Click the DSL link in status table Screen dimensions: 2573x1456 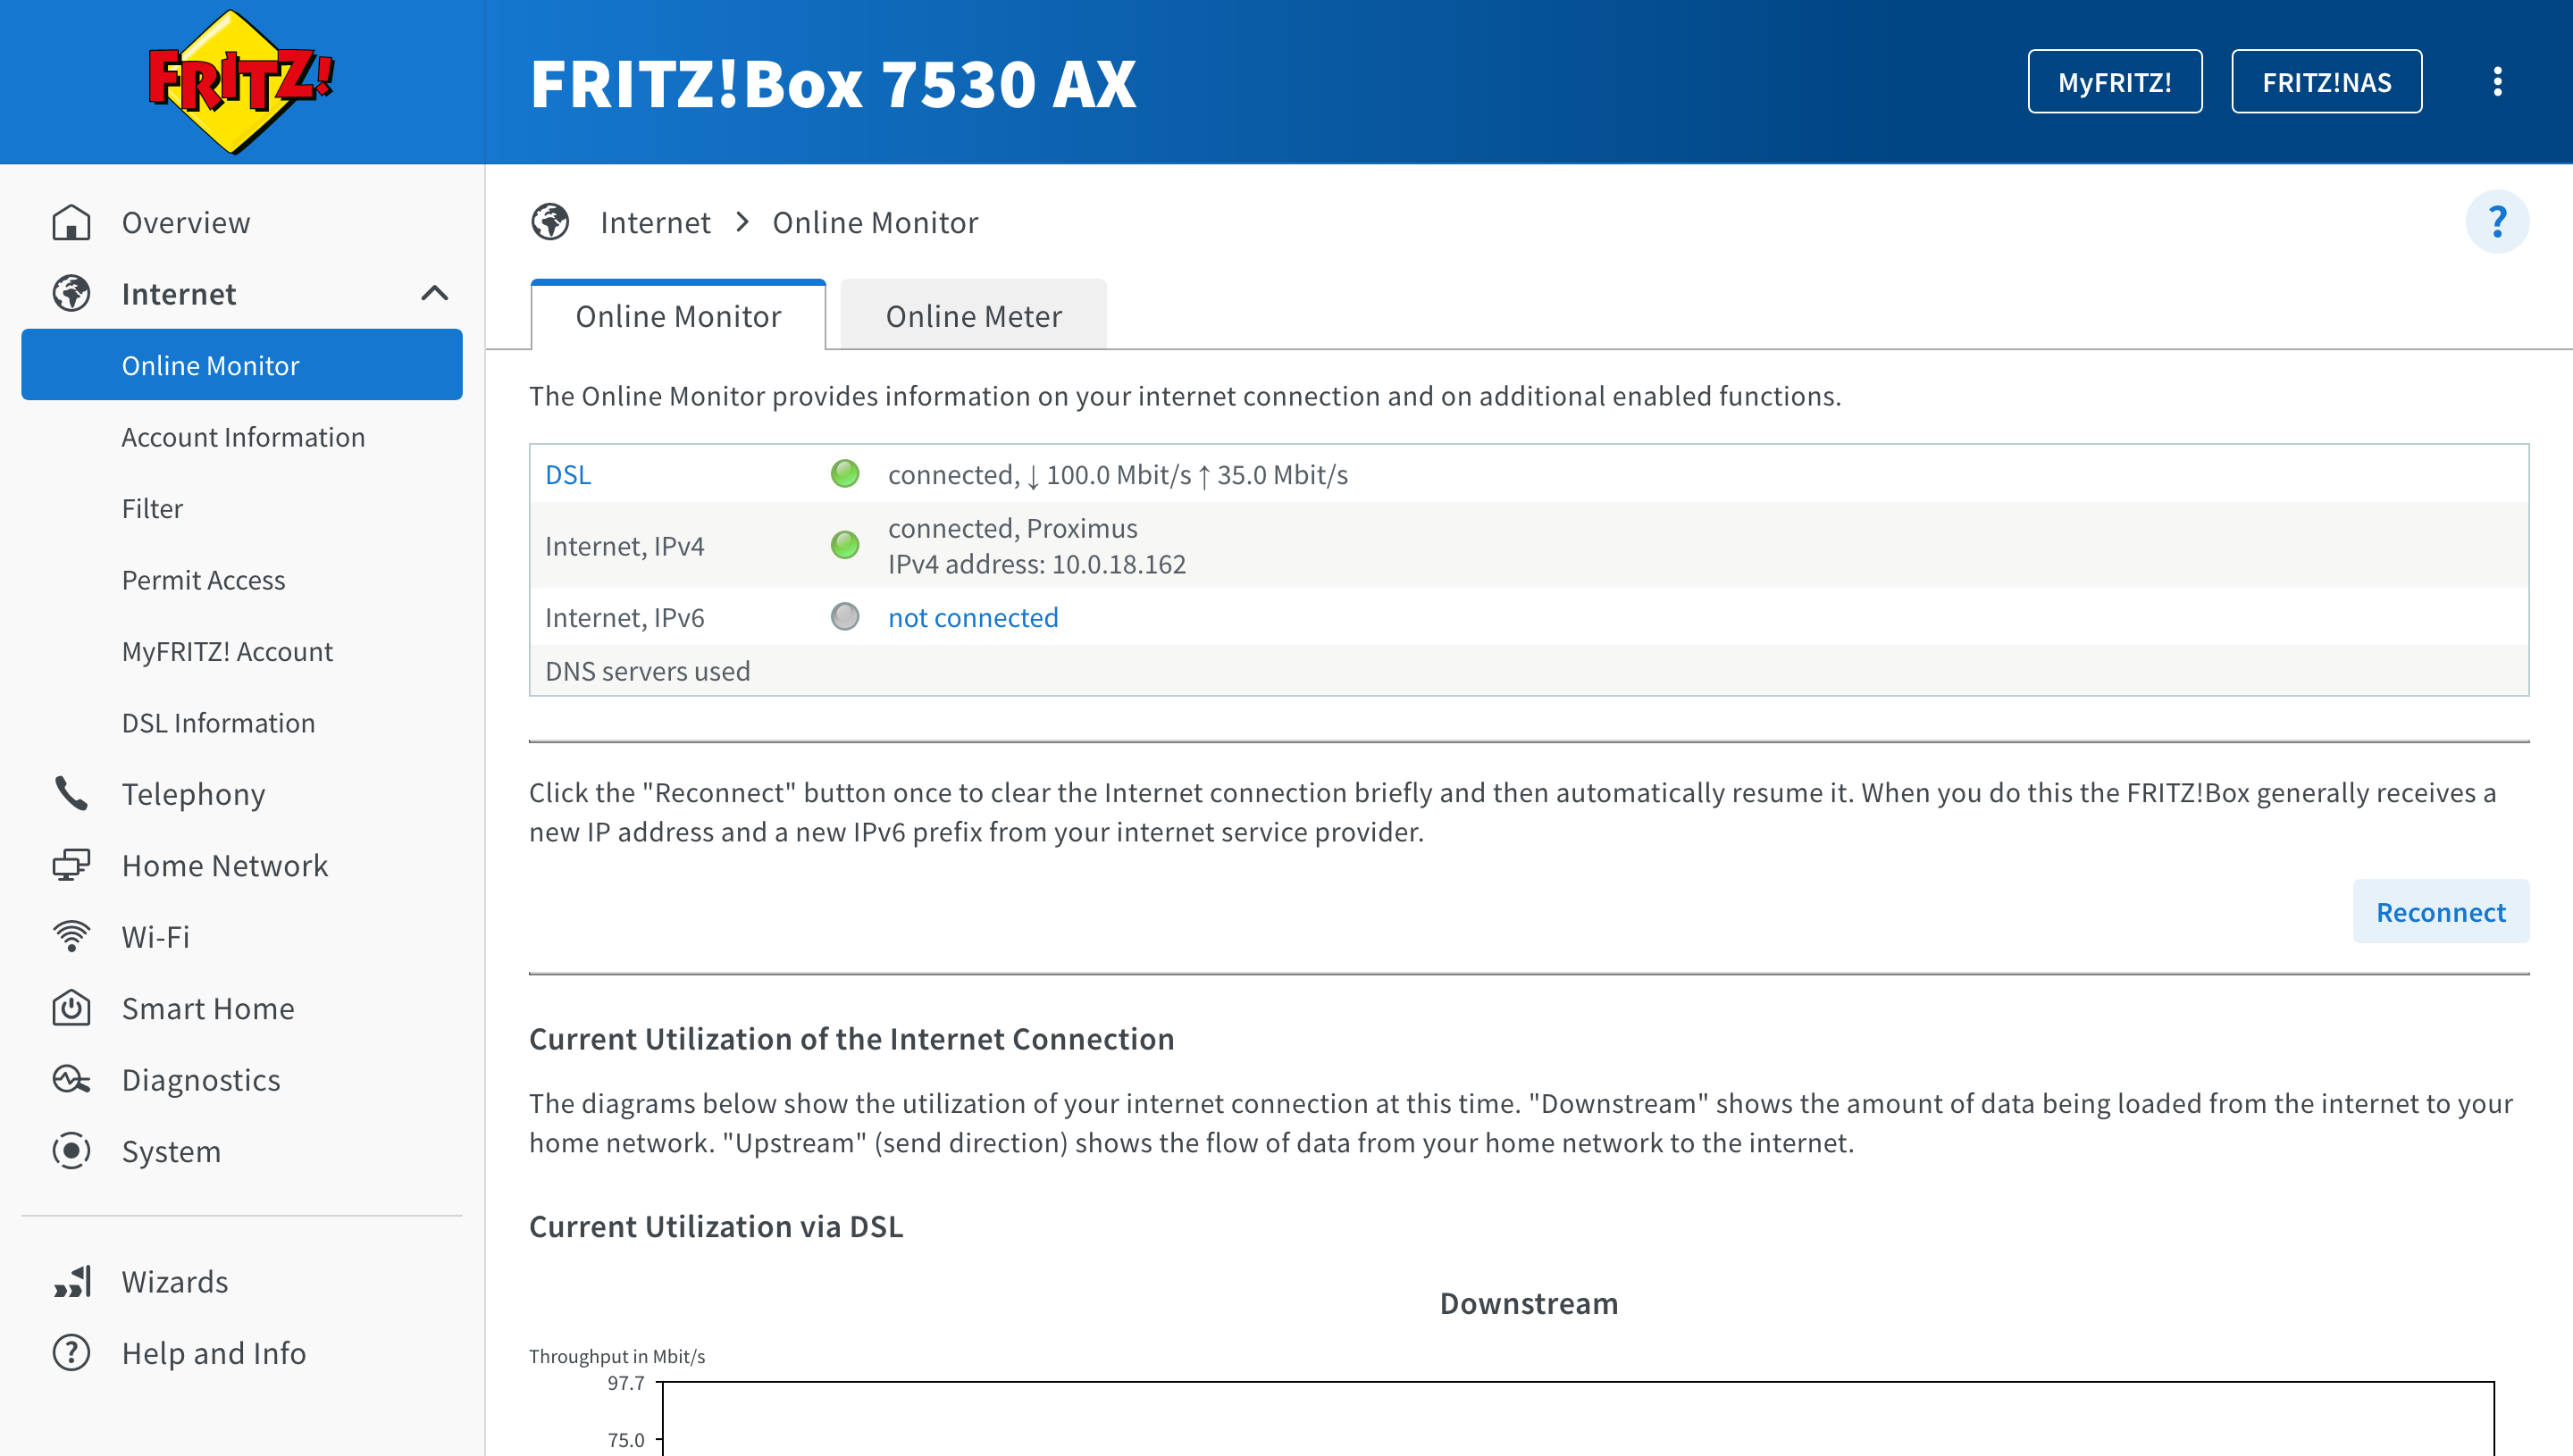click(x=568, y=474)
